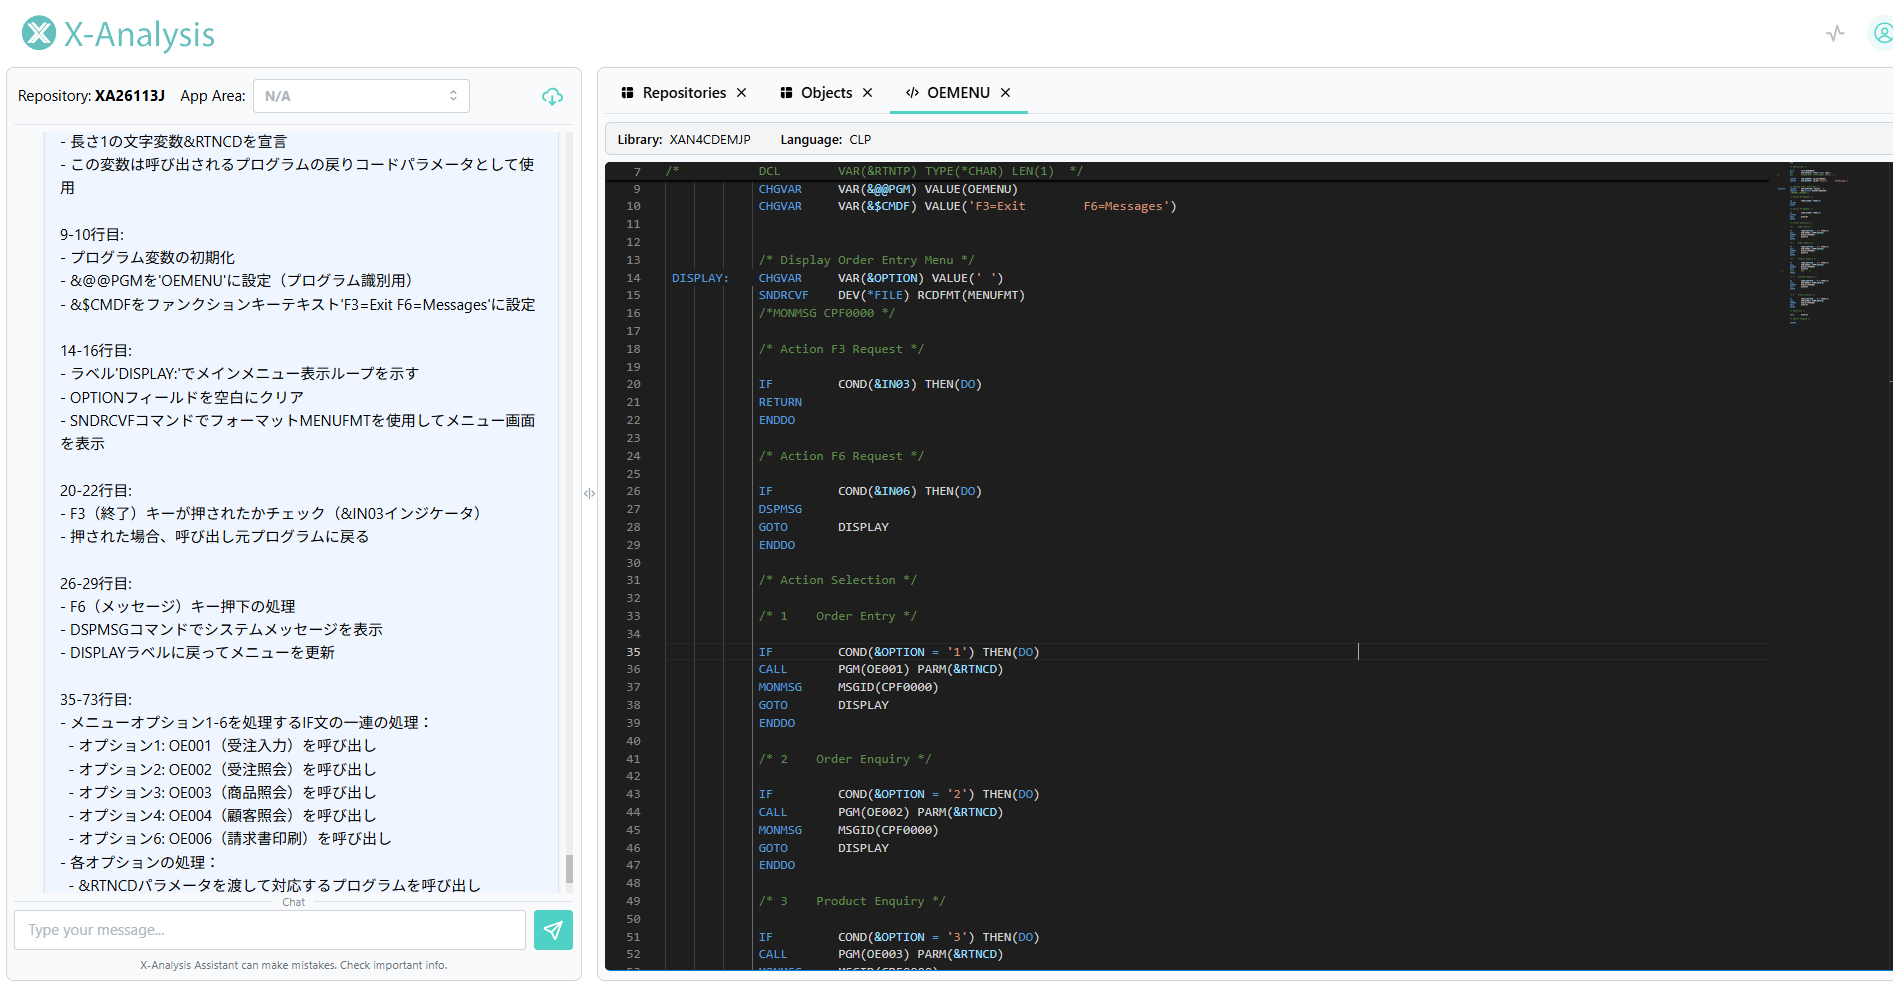Click the X-Analysis title text
Viewport: 1893px width, 983px height.
click(139, 34)
